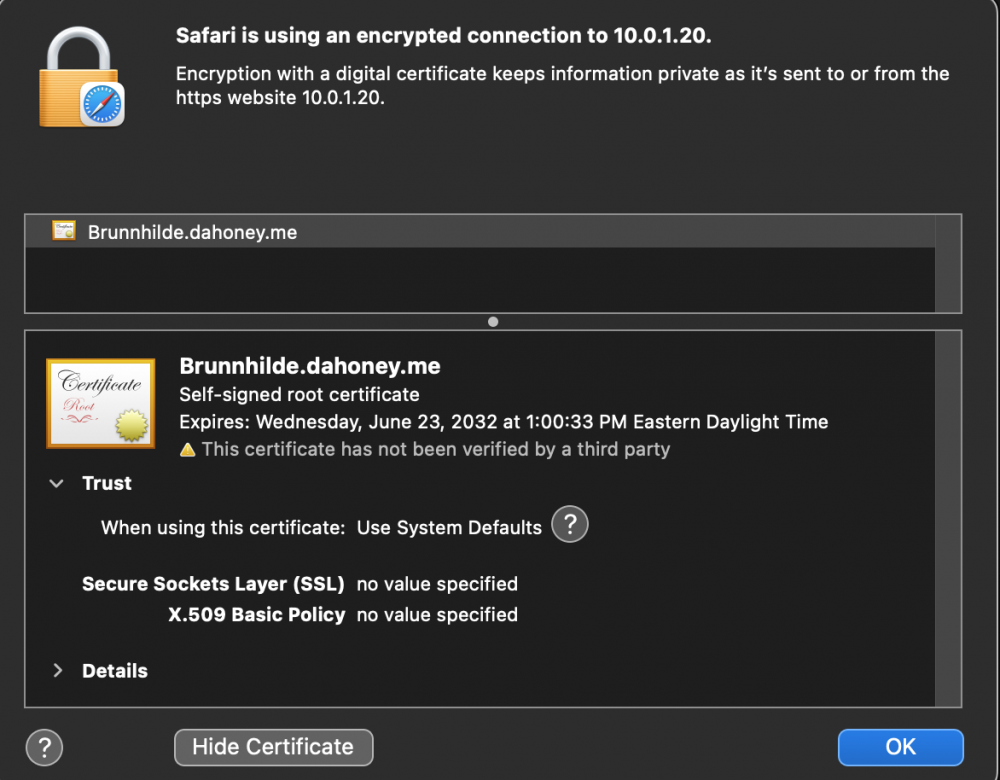The width and height of the screenshot is (1000, 780).
Task: Click the bold Brunnhilde.dahoney.me heading in details pane
Action: (x=310, y=366)
